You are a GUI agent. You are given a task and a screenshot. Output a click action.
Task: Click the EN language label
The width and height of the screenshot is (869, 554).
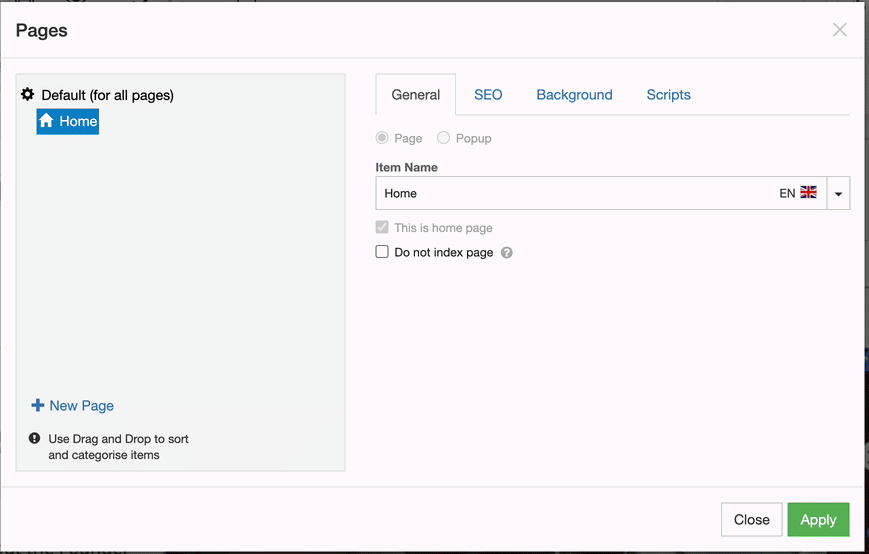click(787, 193)
